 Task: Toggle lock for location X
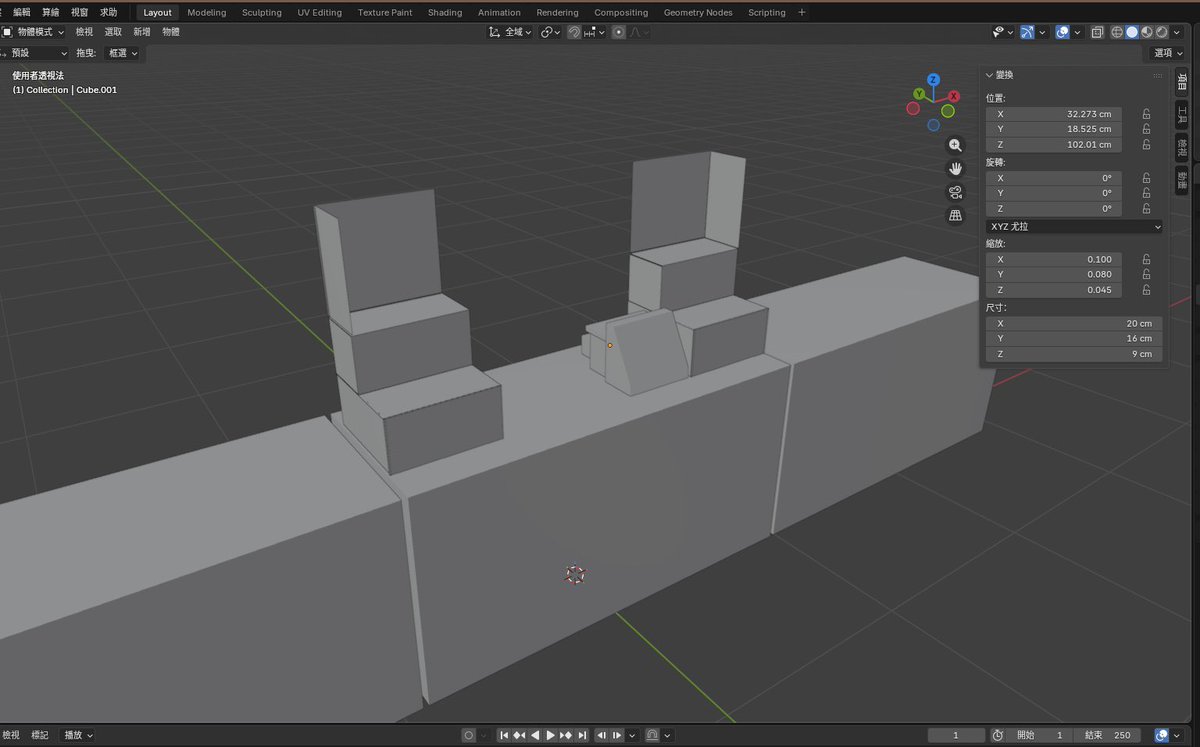(x=1146, y=114)
